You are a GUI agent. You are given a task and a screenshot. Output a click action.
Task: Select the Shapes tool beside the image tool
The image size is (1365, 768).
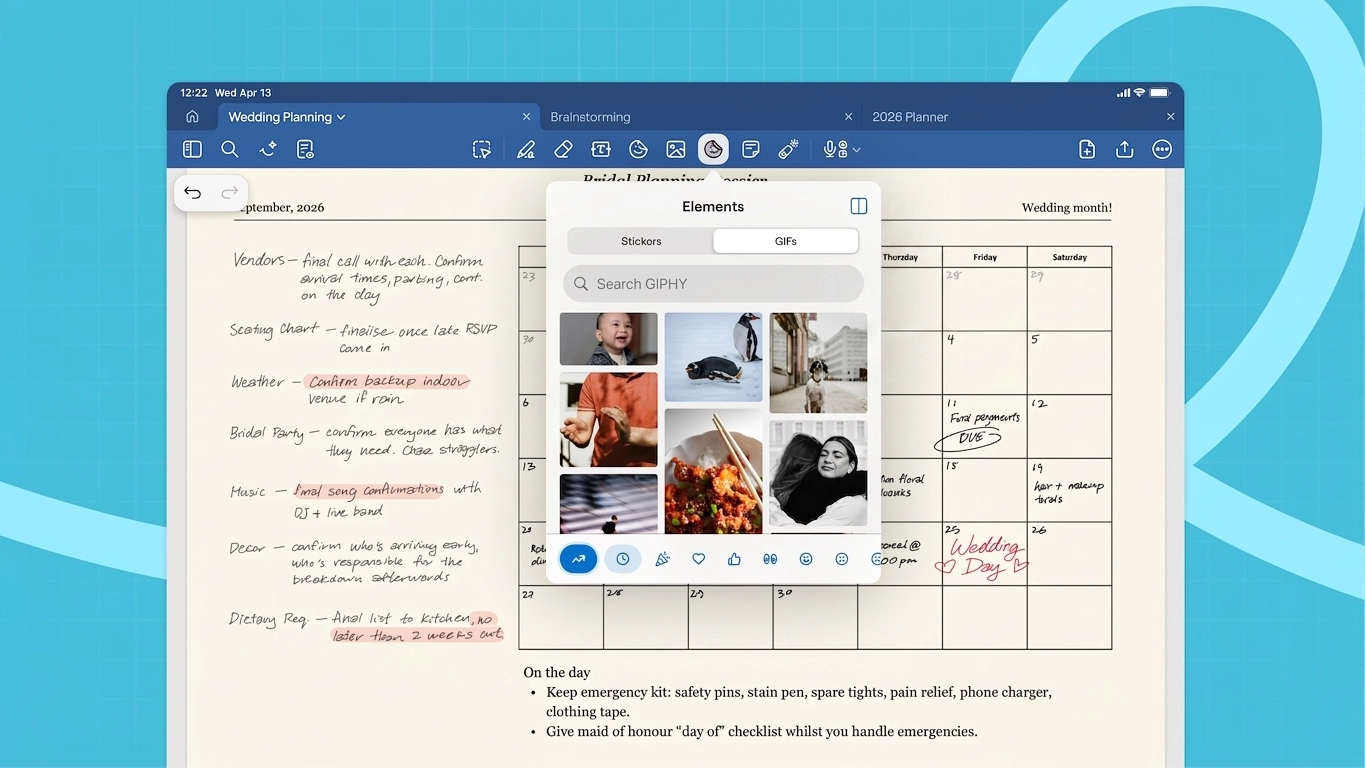[x=638, y=149]
